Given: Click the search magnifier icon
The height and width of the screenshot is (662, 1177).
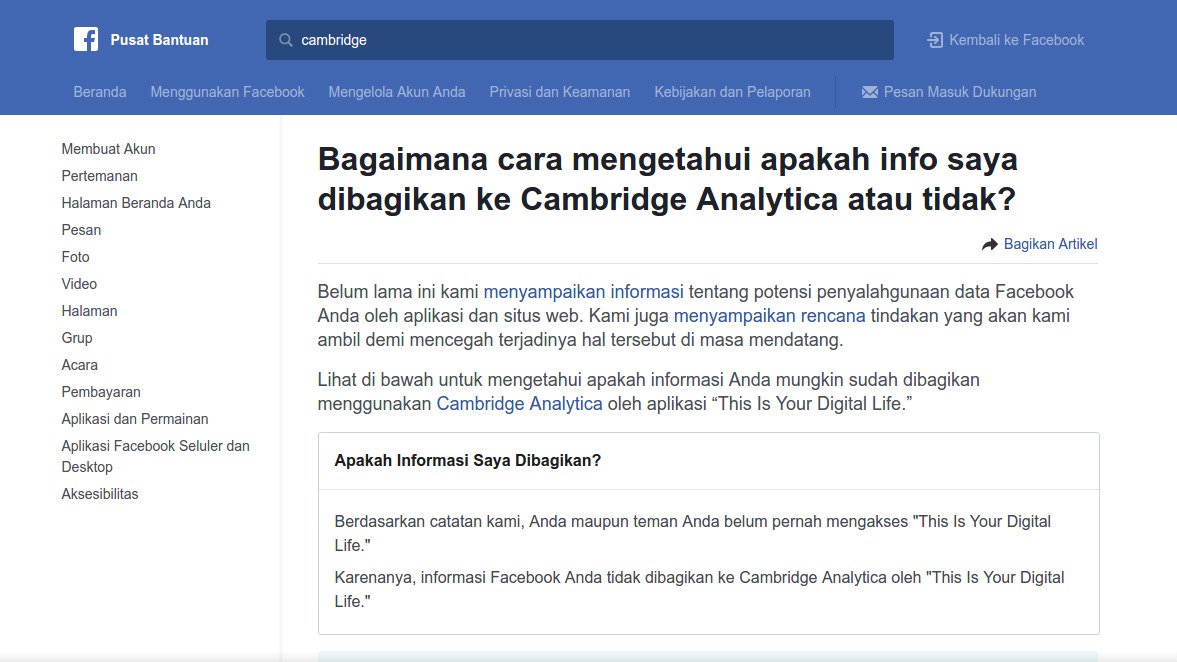Looking at the screenshot, I should [285, 40].
